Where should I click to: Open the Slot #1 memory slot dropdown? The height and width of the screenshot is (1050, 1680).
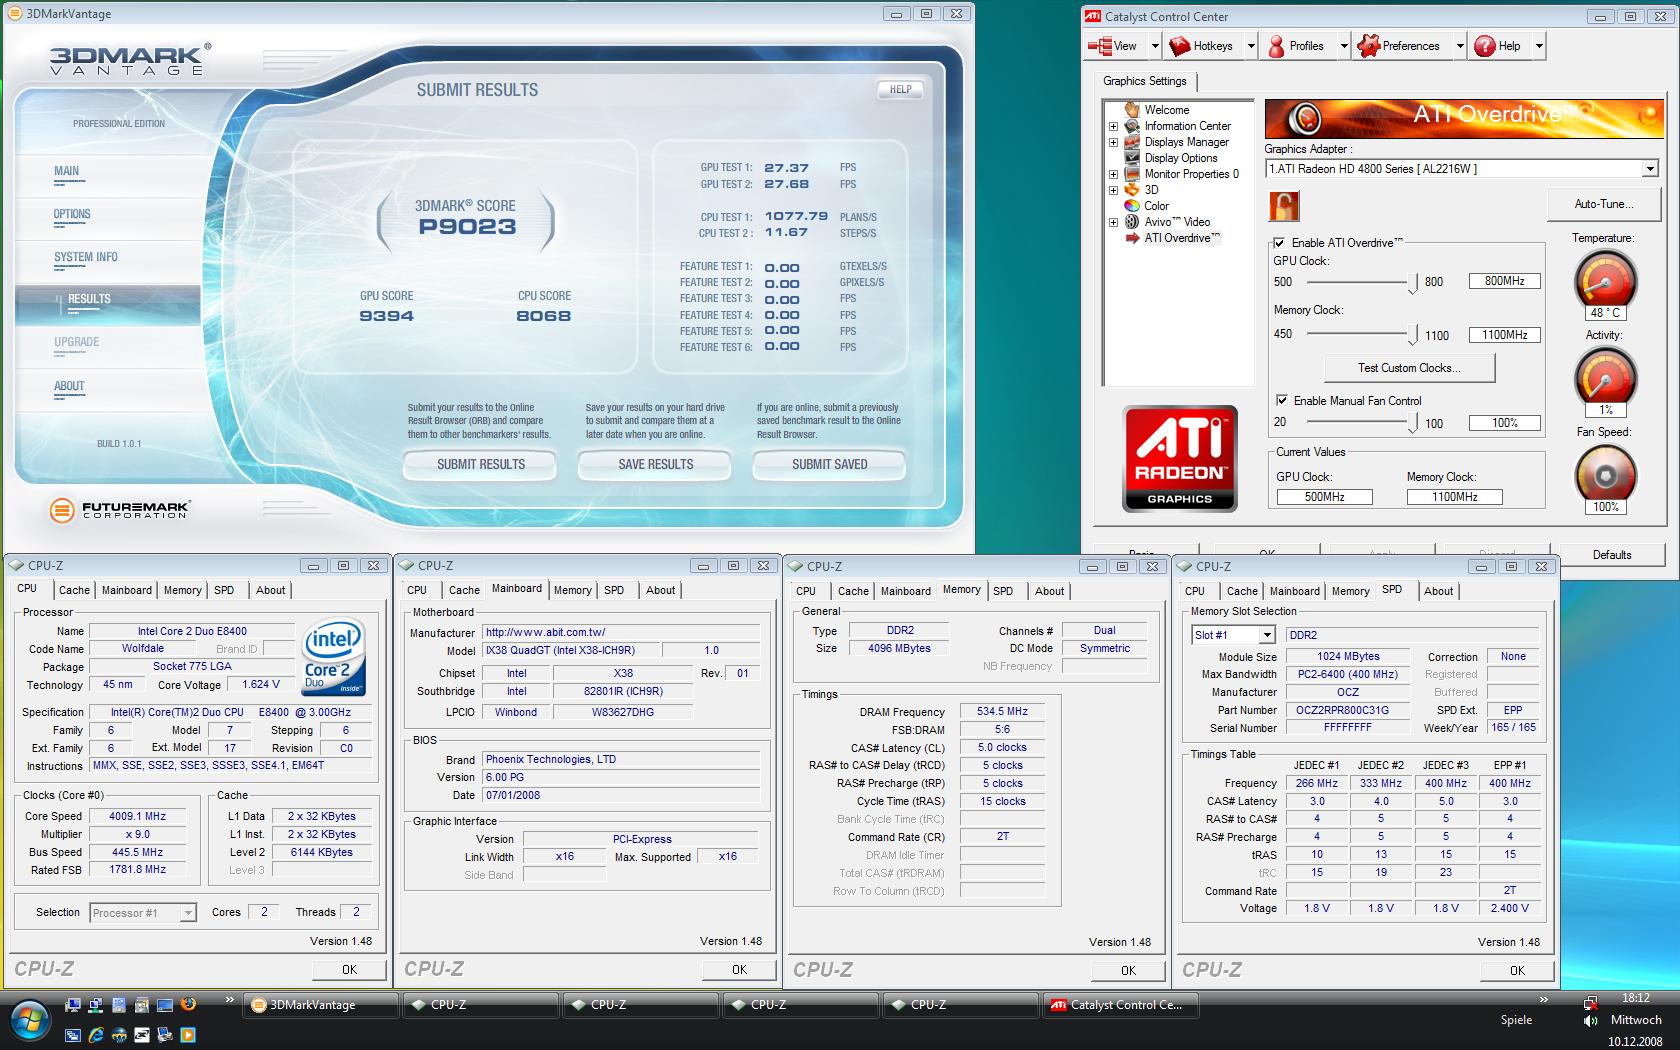click(1266, 635)
